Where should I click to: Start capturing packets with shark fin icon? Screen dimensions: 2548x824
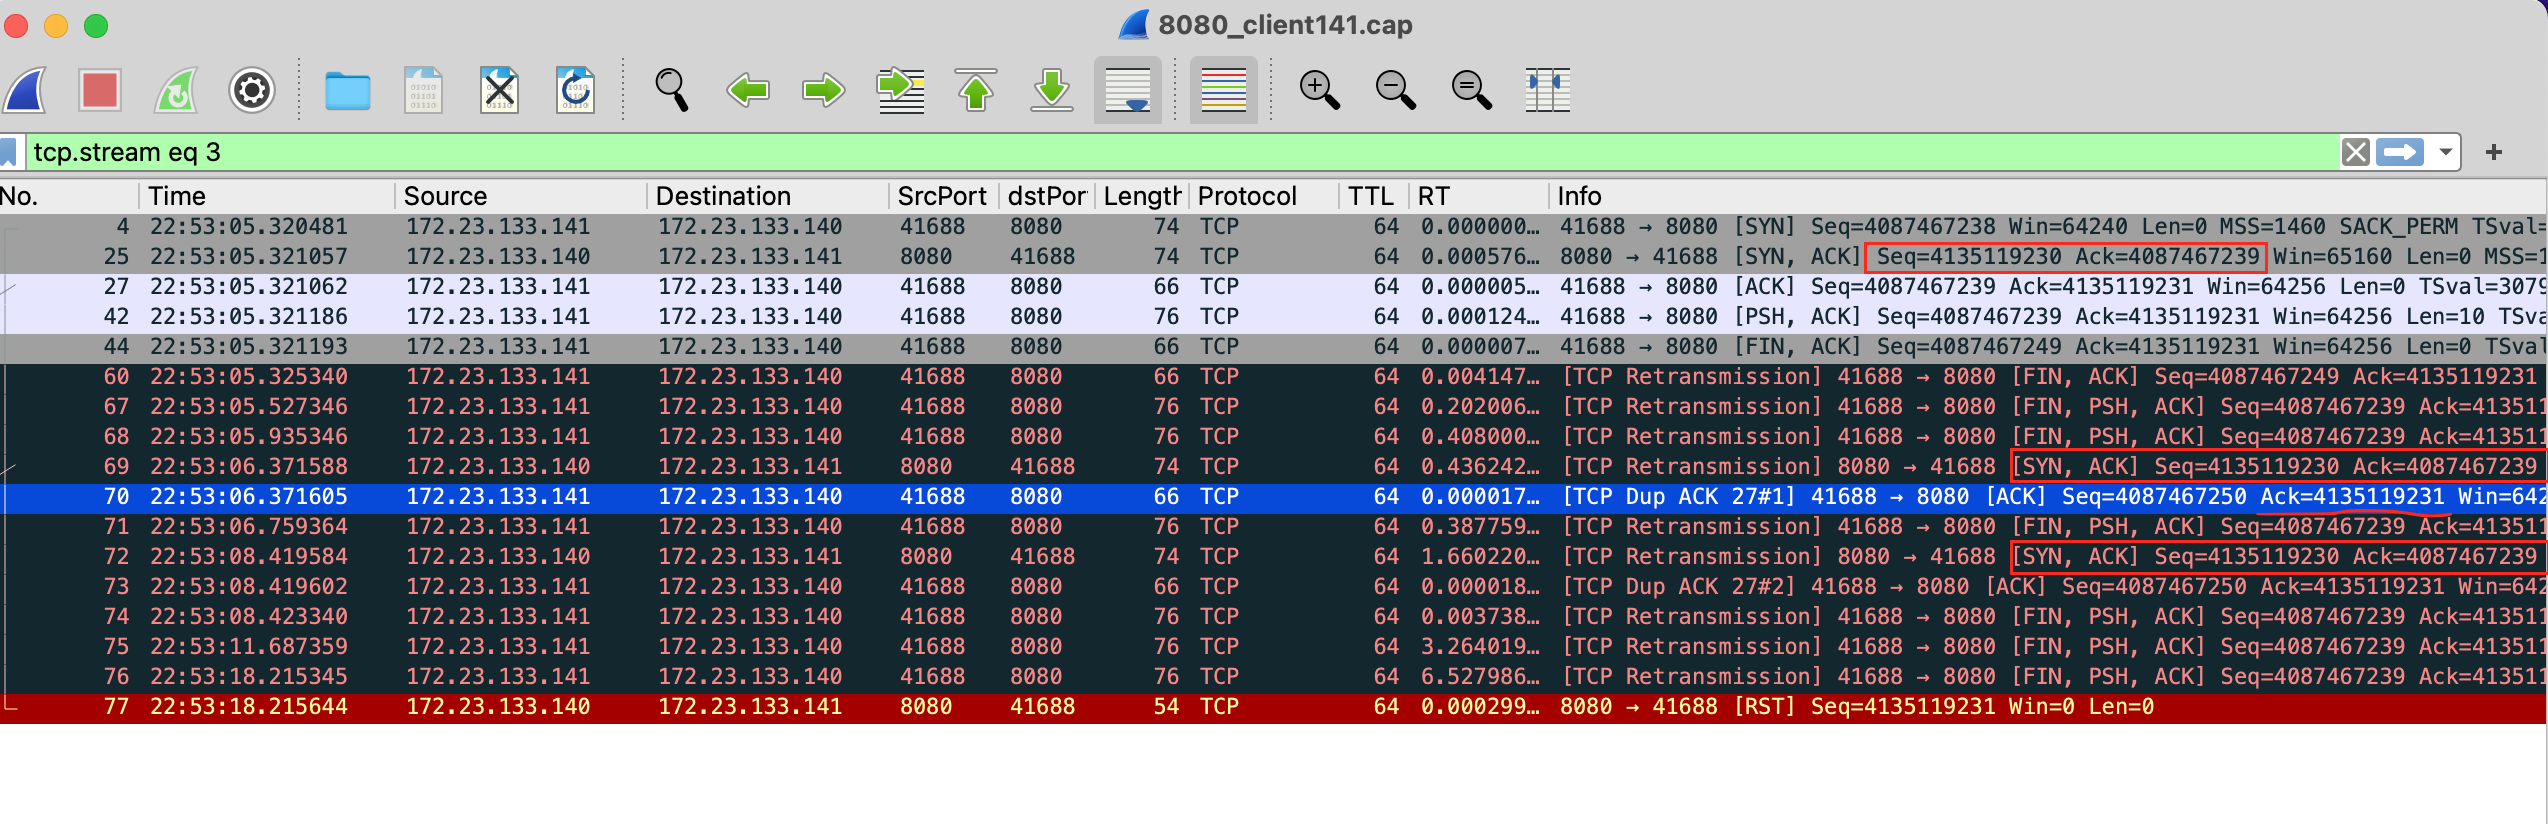tap(26, 91)
